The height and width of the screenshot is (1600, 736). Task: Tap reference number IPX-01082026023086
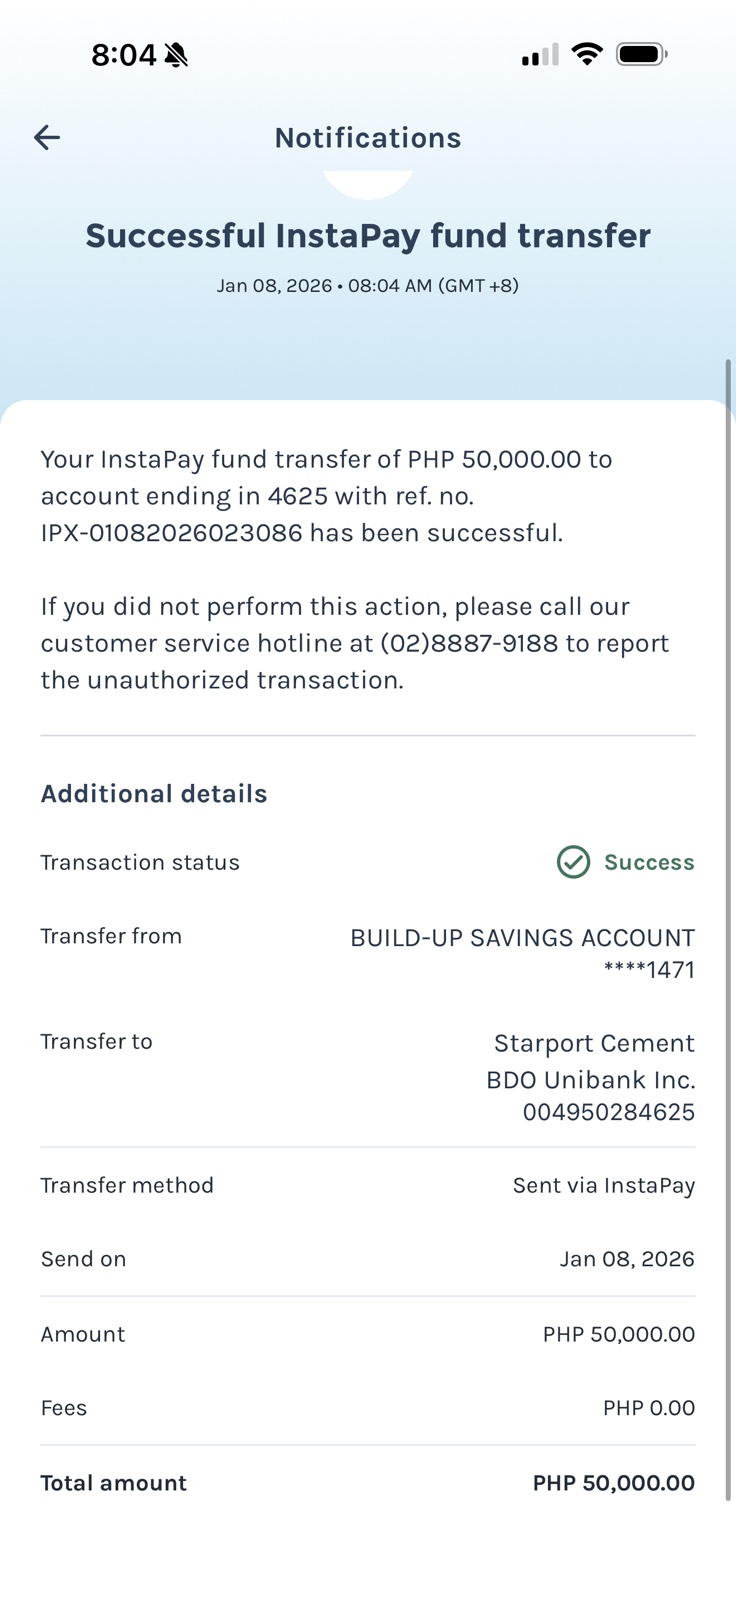pyautogui.click(x=171, y=533)
